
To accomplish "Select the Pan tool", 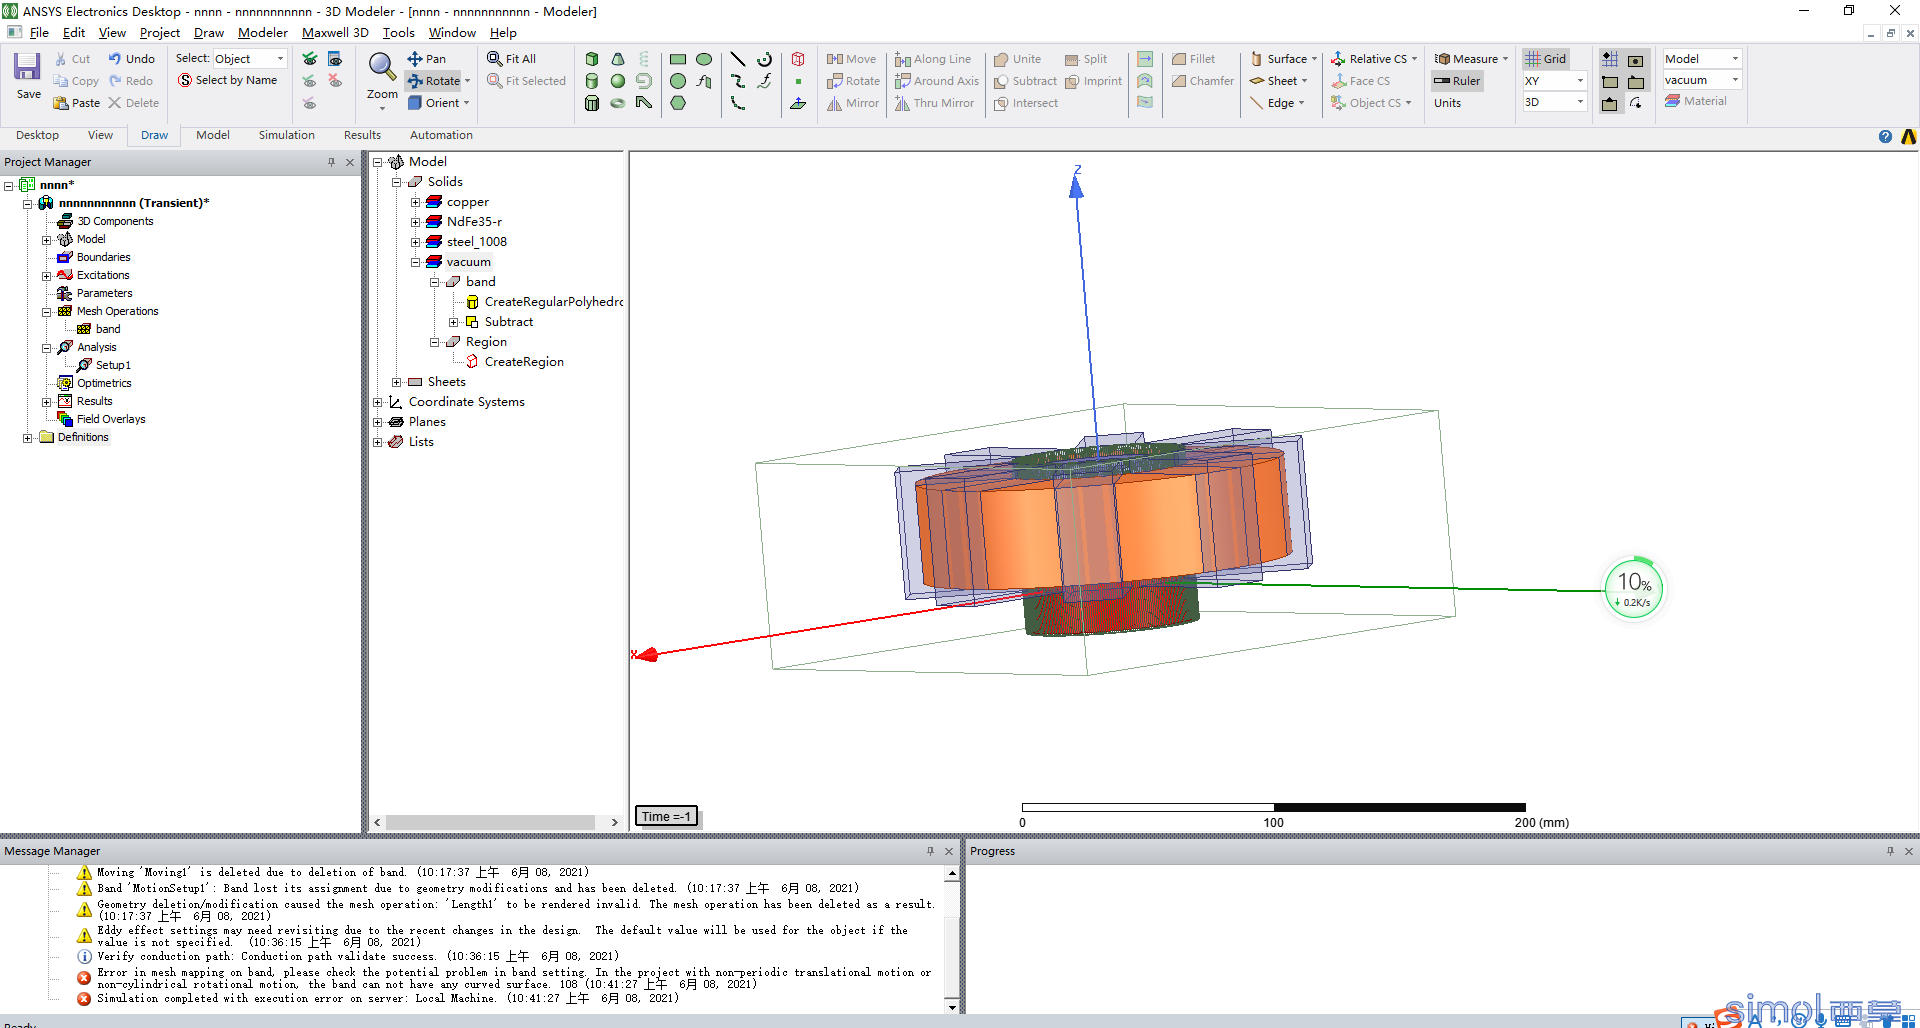I will [x=427, y=59].
